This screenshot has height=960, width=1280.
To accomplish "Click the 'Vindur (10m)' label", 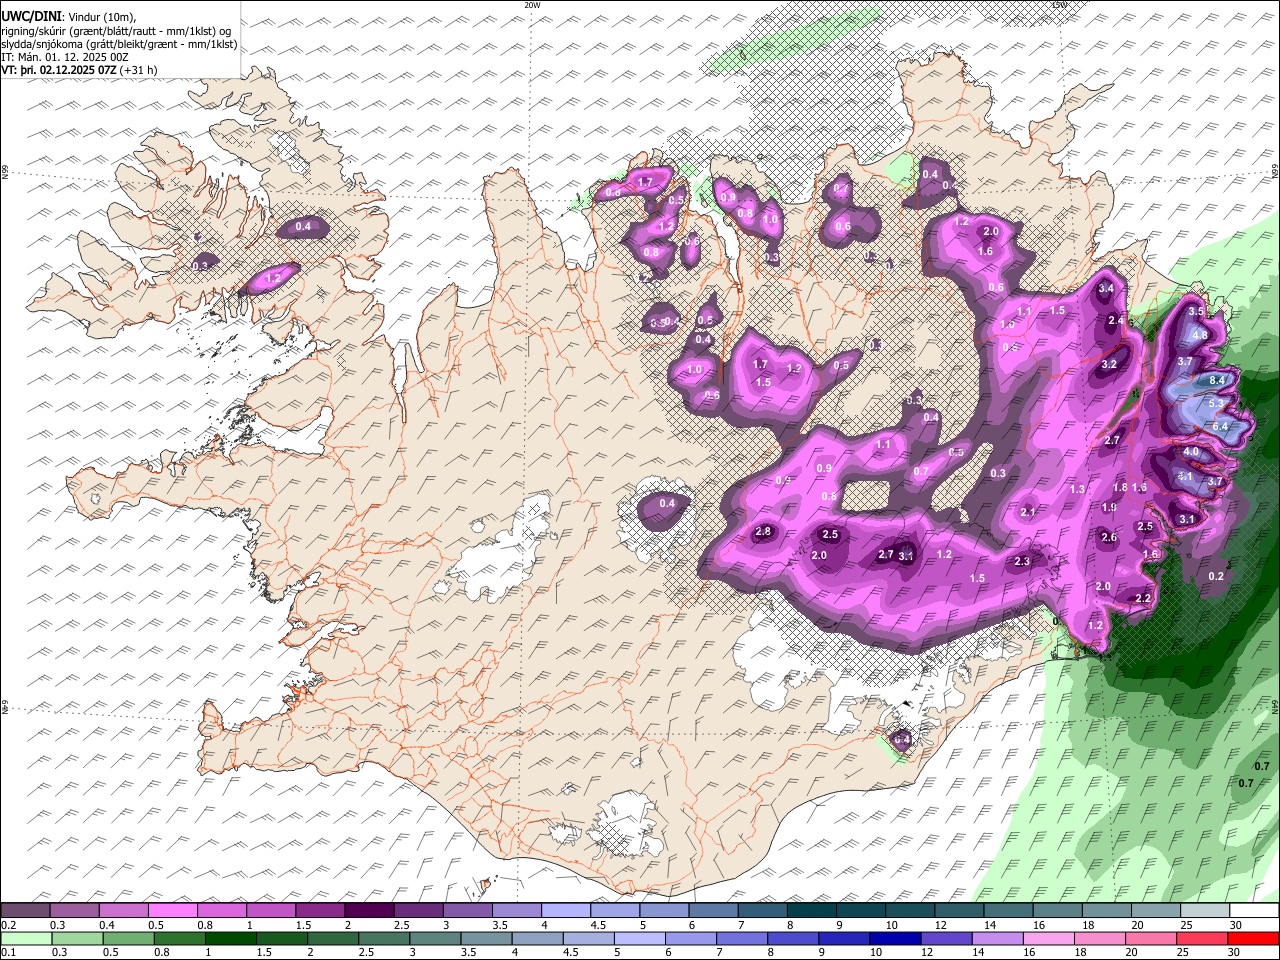I will coord(100,16).
